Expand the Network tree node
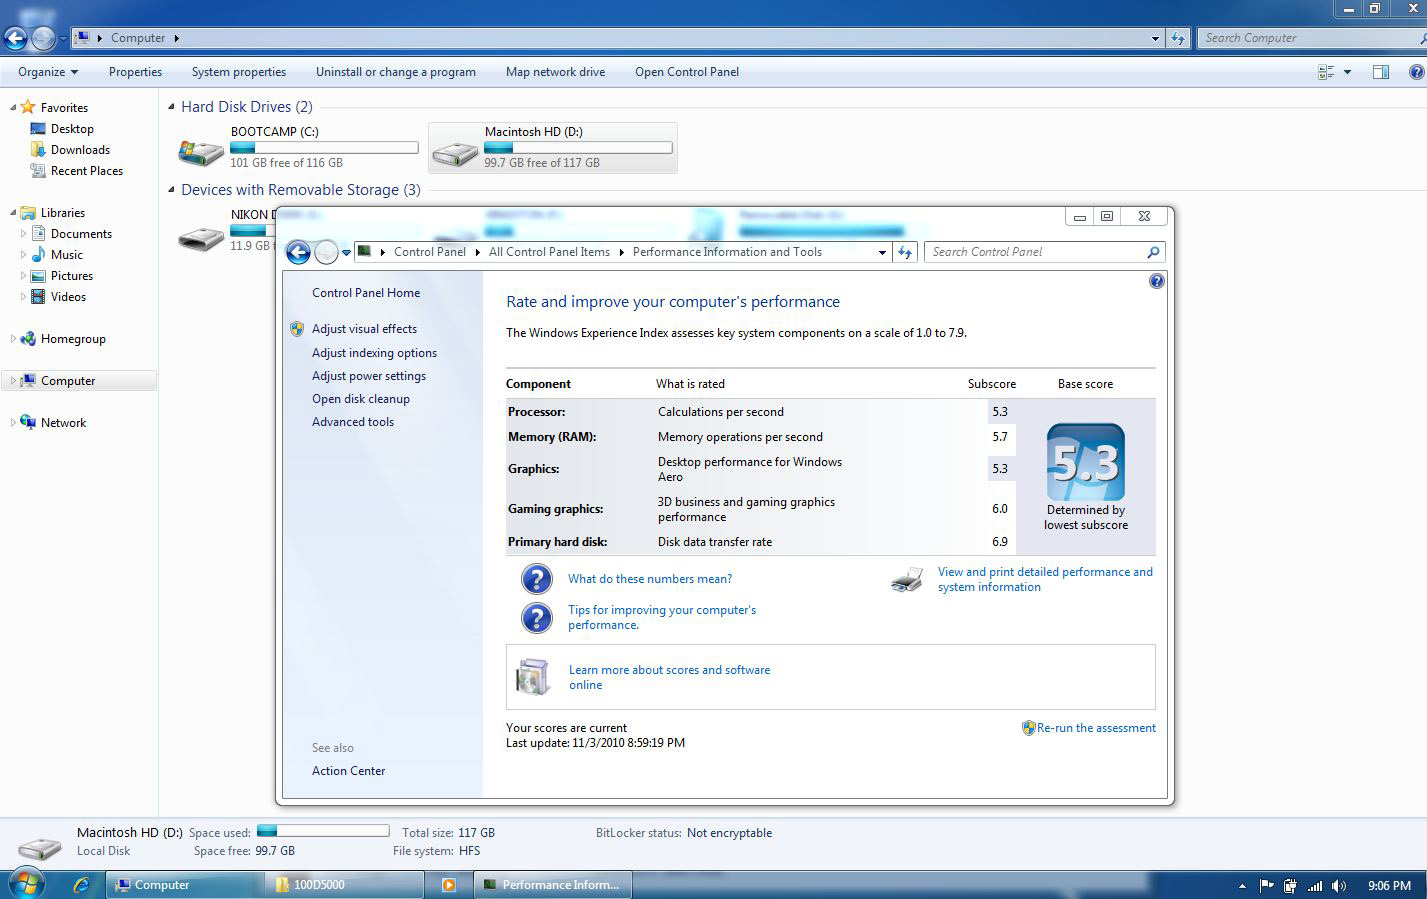The image size is (1427, 899). pos(13,422)
